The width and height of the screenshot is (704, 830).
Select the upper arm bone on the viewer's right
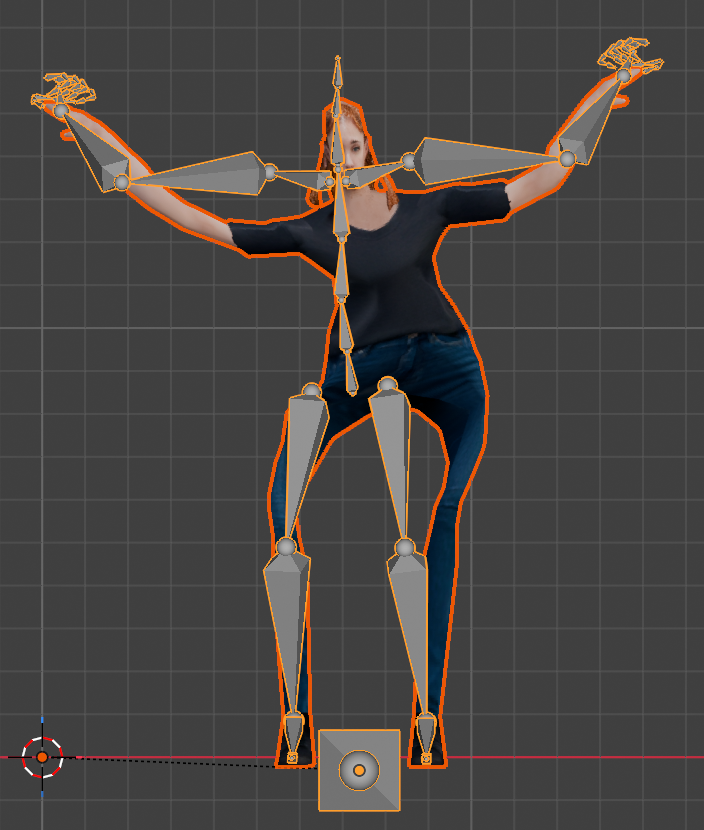click(484, 159)
